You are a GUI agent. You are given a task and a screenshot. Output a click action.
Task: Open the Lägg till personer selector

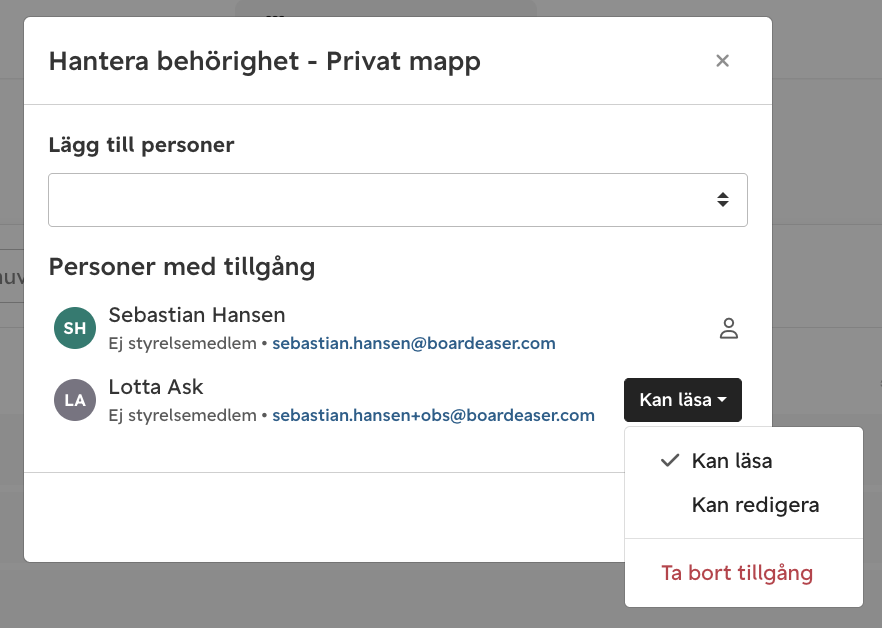click(x=398, y=200)
